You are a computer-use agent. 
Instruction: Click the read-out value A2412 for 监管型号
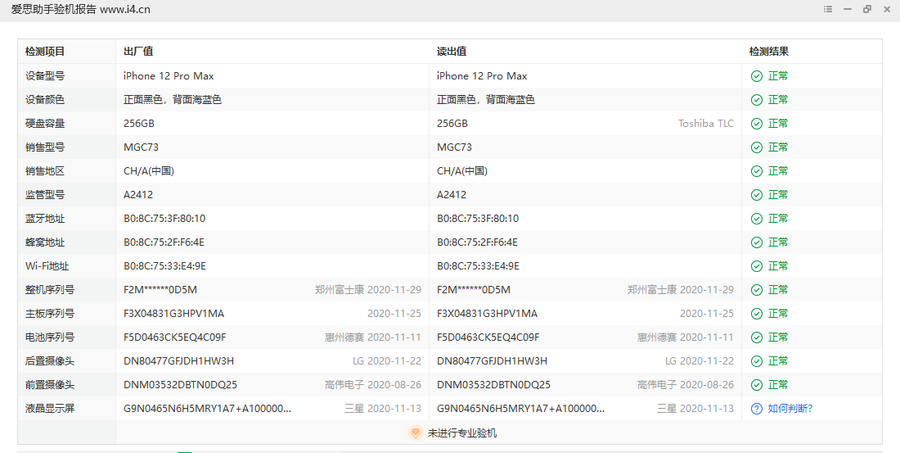452,195
